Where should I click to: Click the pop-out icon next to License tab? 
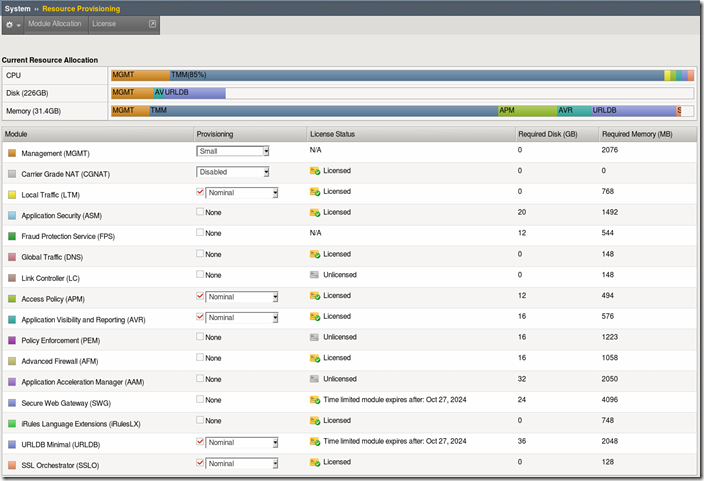(153, 24)
